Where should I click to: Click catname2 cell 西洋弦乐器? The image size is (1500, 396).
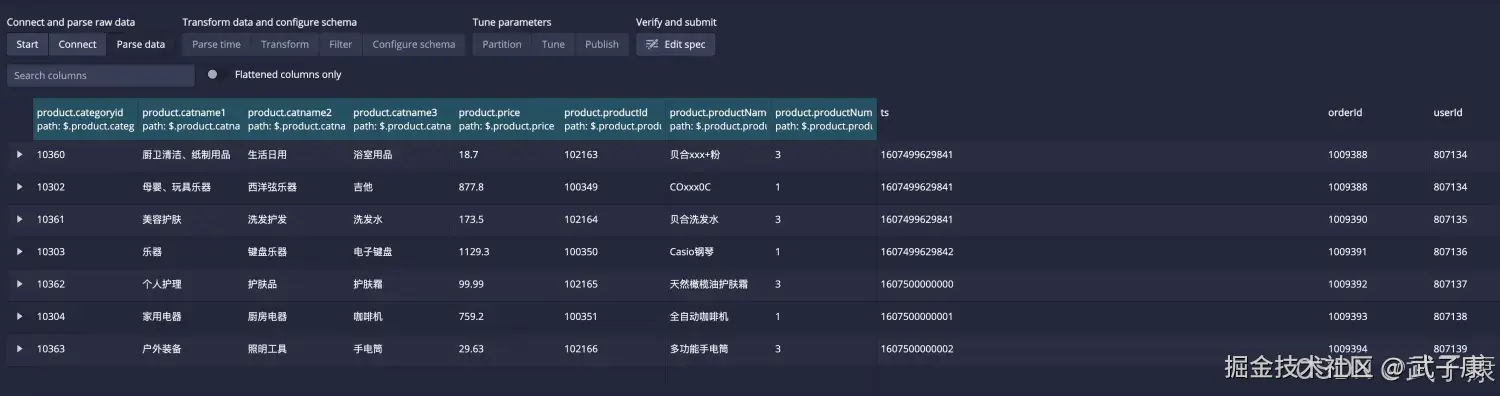272,187
